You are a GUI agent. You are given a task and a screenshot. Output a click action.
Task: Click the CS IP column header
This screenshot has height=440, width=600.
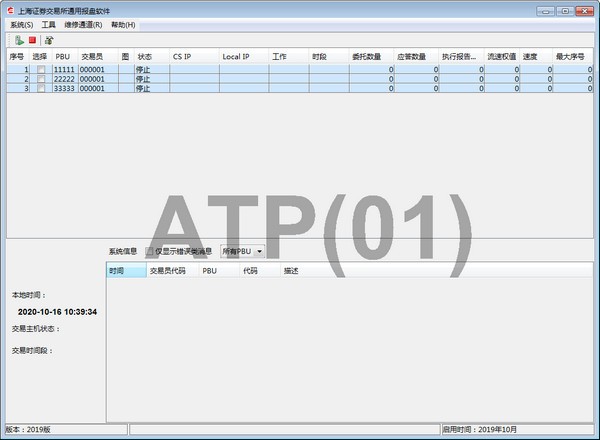tap(194, 57)
